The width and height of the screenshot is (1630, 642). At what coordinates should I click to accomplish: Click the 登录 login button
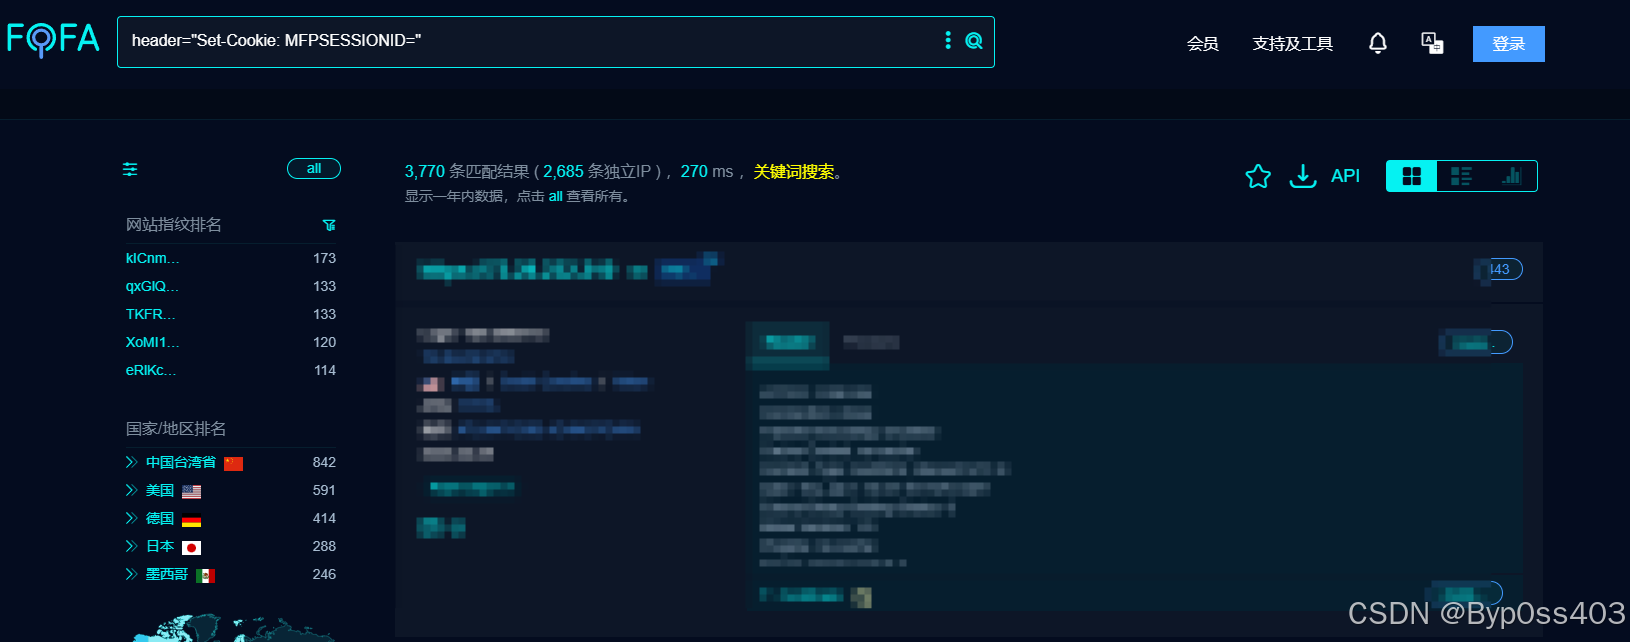(x=1508, y=44)
